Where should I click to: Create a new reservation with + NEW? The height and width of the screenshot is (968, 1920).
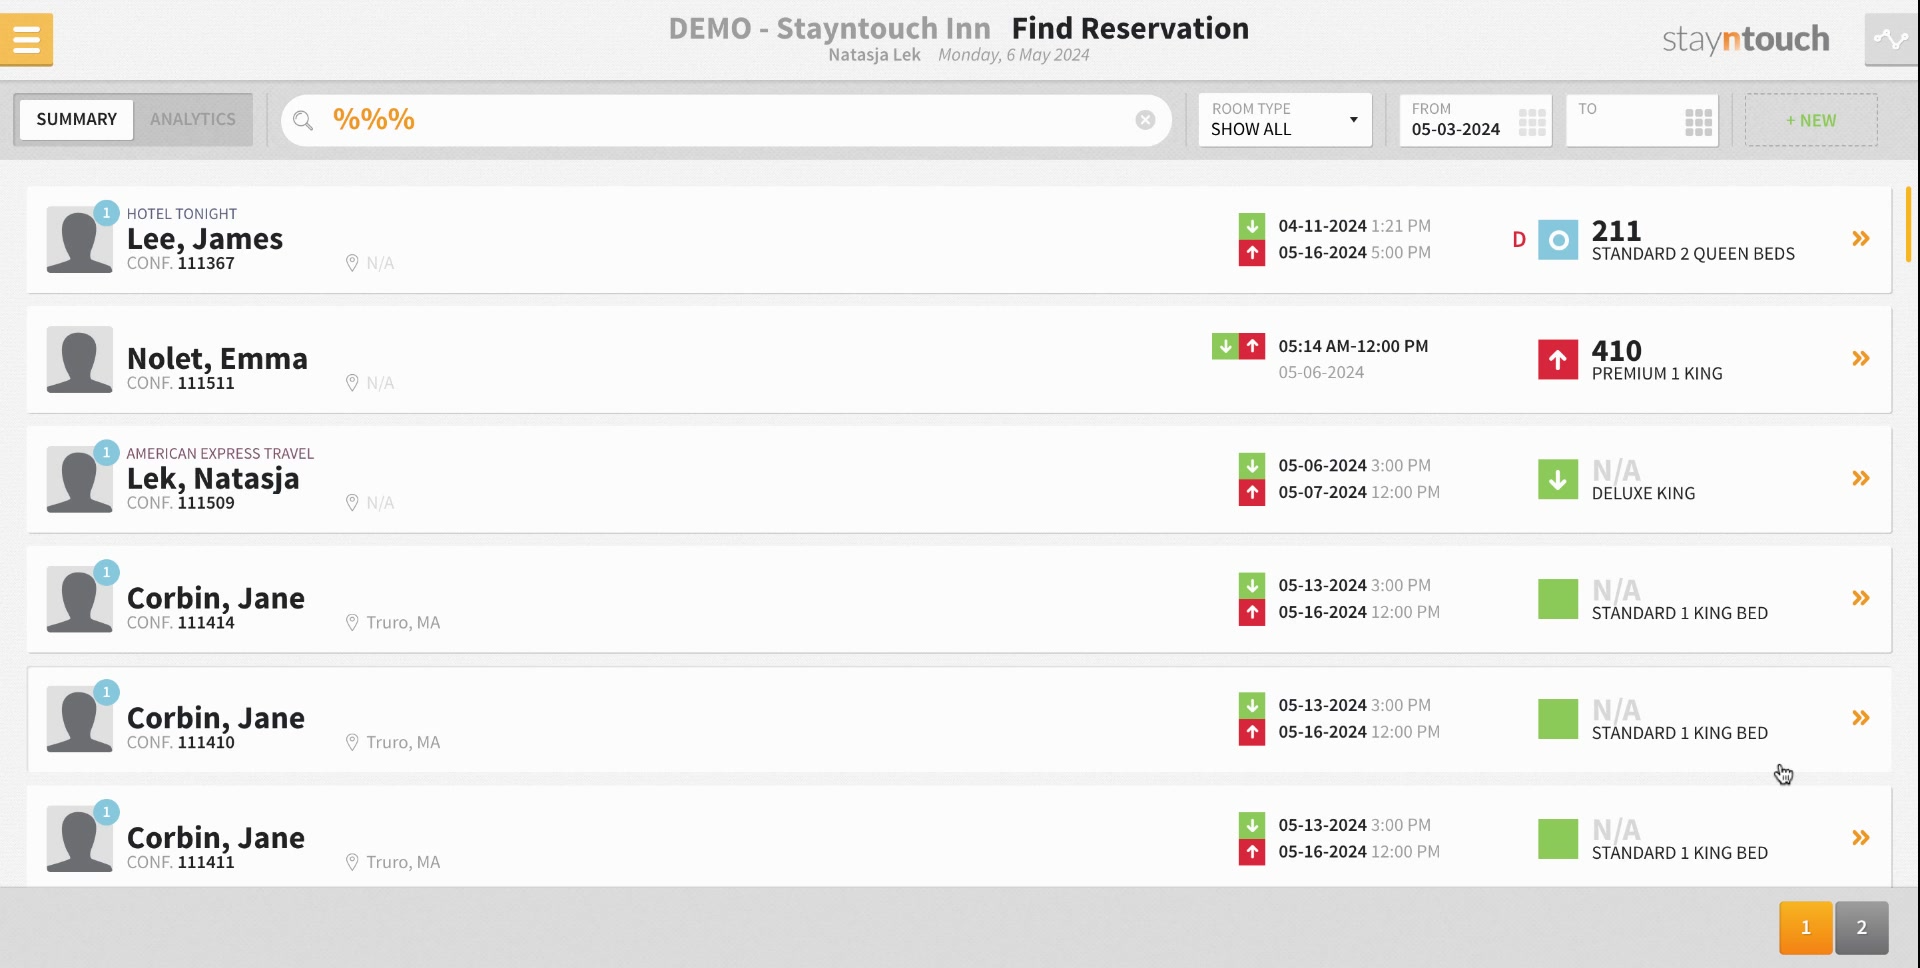[1811, 120]
